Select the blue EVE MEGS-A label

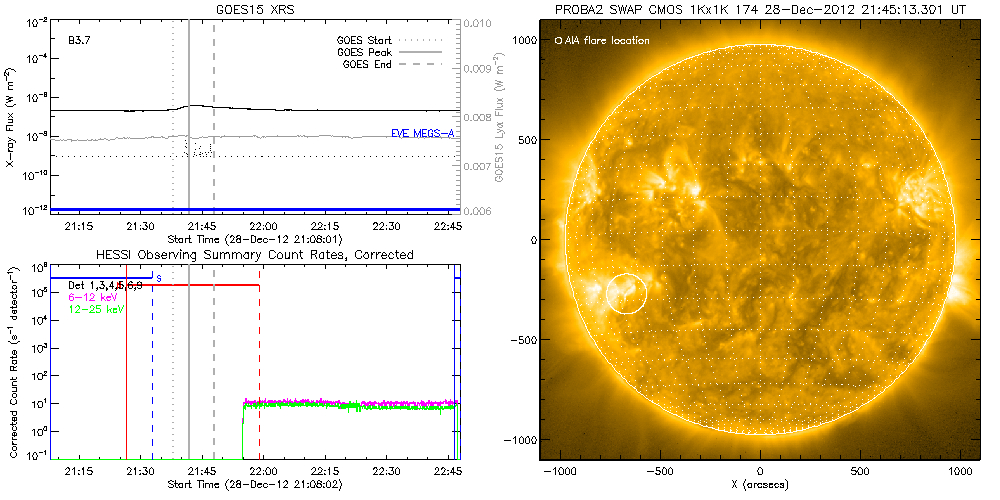422,133
